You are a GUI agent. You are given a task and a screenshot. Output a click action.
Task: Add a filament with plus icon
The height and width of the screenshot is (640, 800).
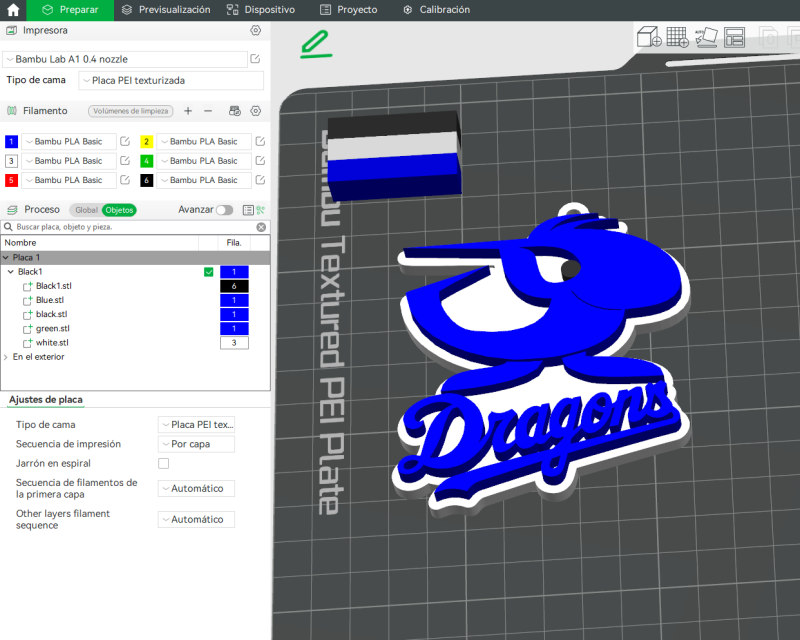click(x=188, y=111)
